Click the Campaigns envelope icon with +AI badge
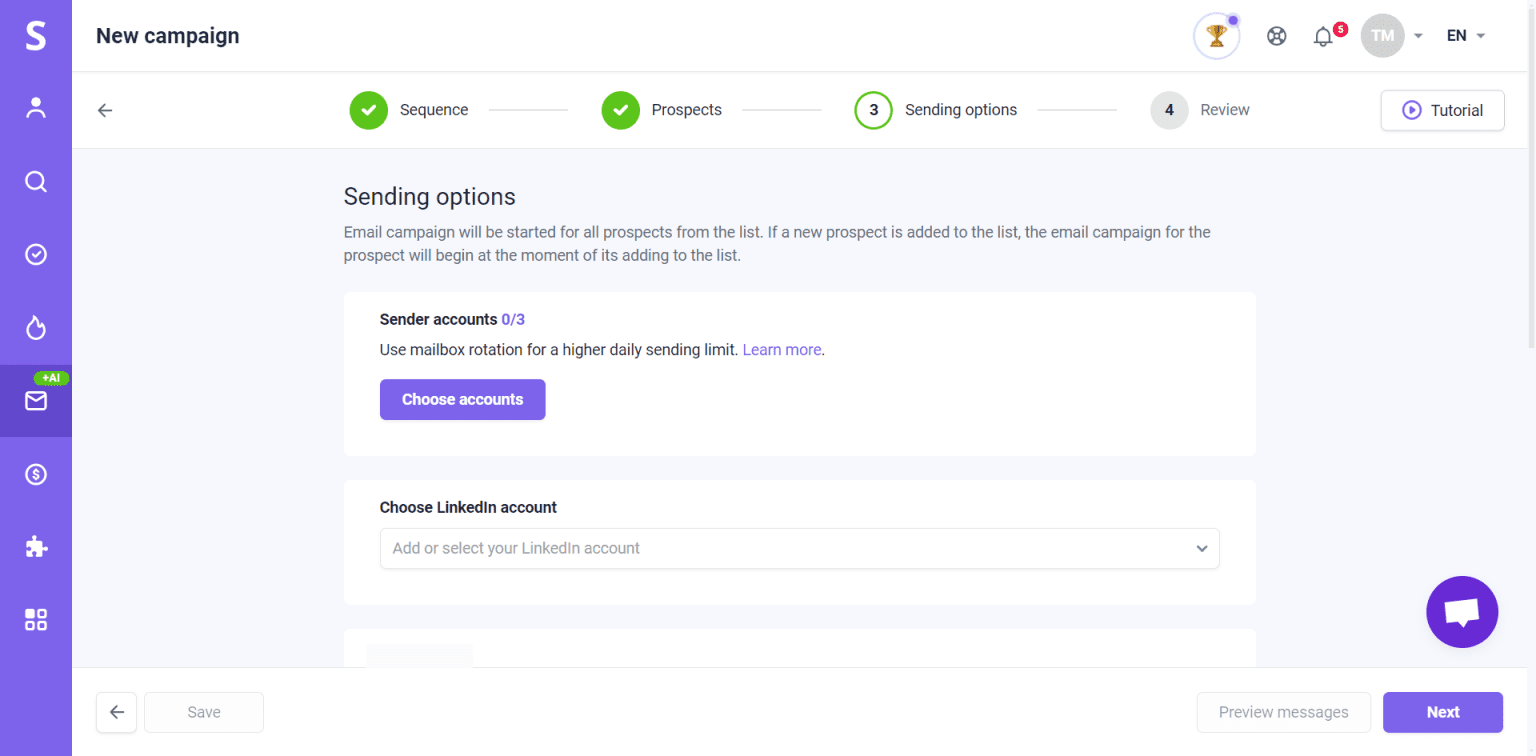Viewport: 1536px width, 756px height. pos(36,400)
